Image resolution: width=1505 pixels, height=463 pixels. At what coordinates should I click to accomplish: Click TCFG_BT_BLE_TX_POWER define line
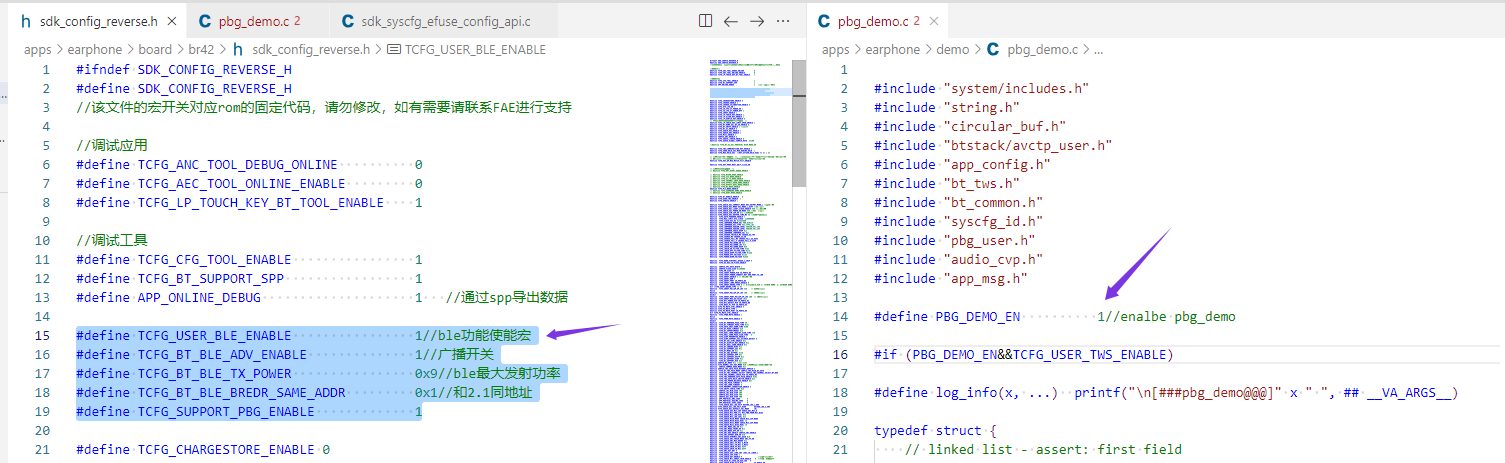coord(322,373)
